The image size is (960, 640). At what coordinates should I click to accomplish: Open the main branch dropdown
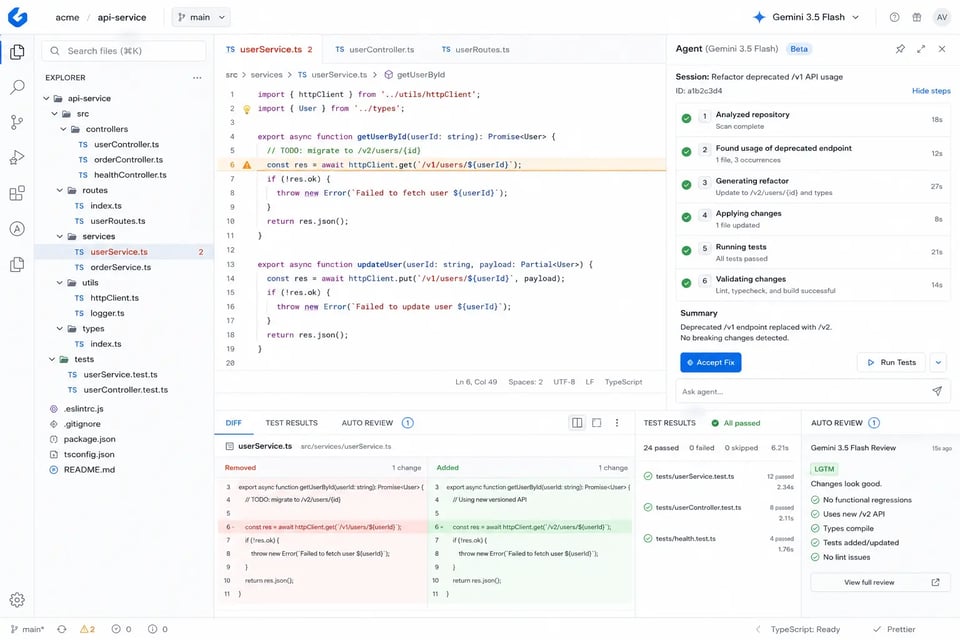point(201,17)
